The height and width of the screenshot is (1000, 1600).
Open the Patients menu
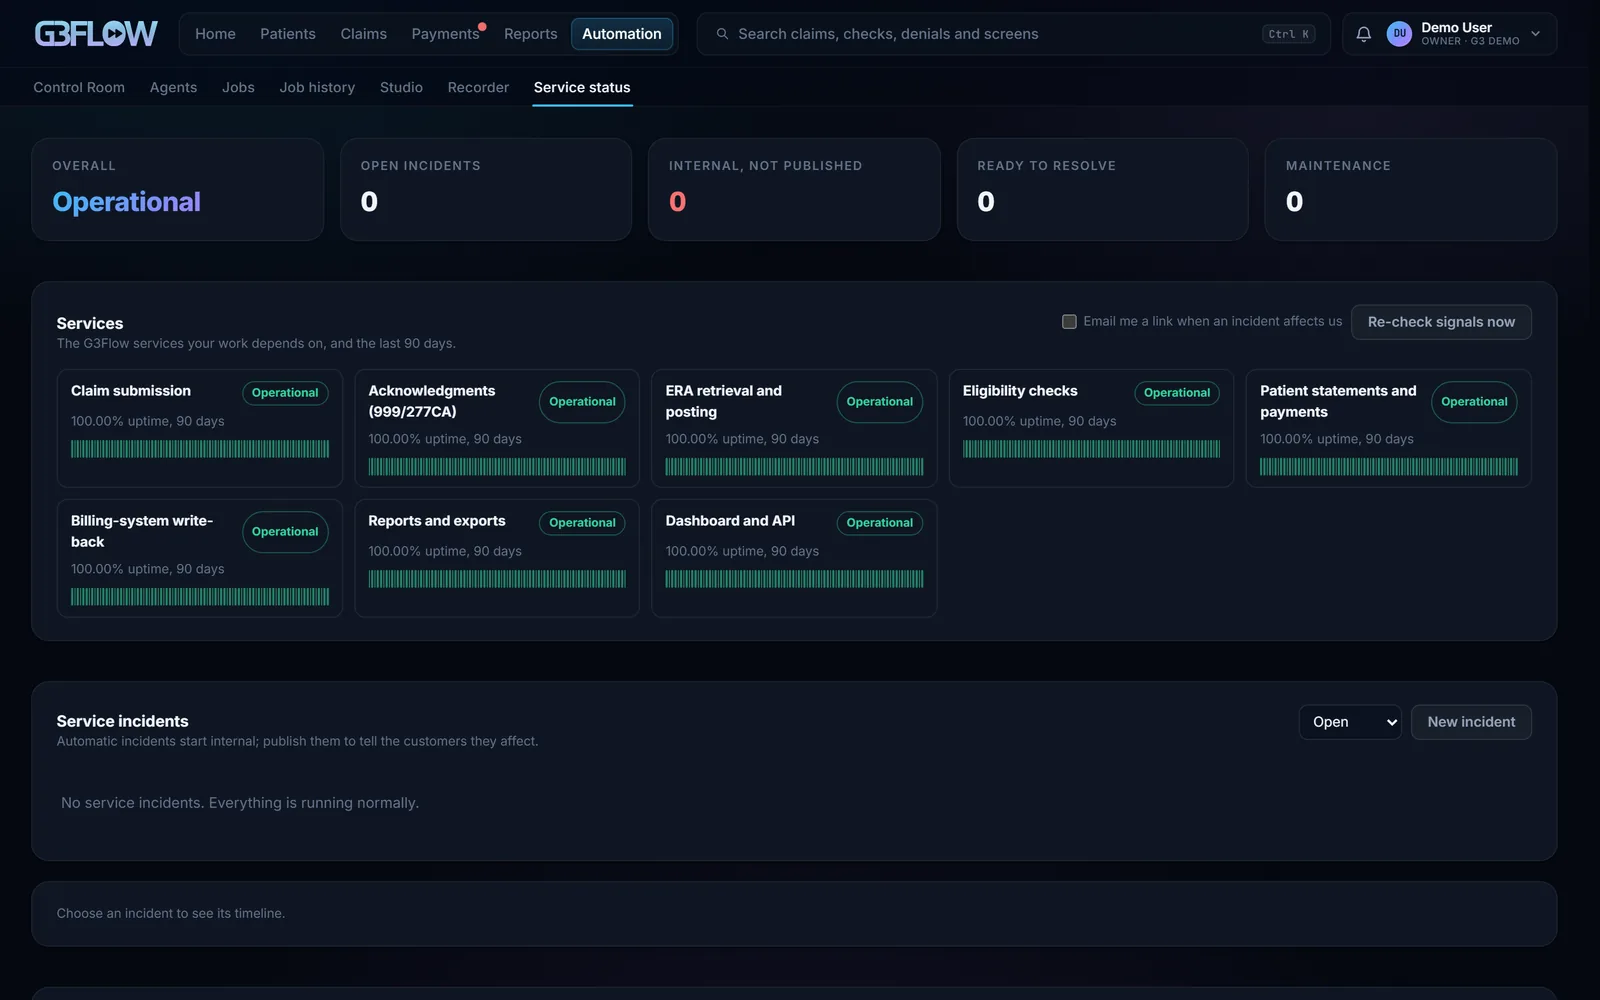click(288, 34)
